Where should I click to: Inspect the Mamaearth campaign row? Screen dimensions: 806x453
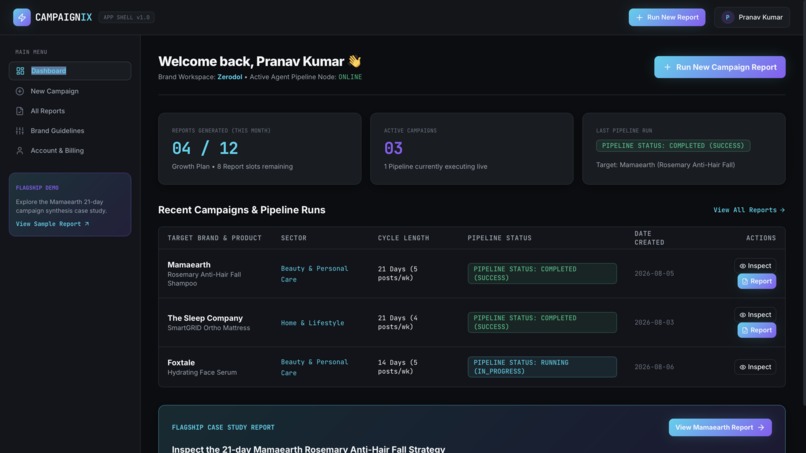point(755,266)
